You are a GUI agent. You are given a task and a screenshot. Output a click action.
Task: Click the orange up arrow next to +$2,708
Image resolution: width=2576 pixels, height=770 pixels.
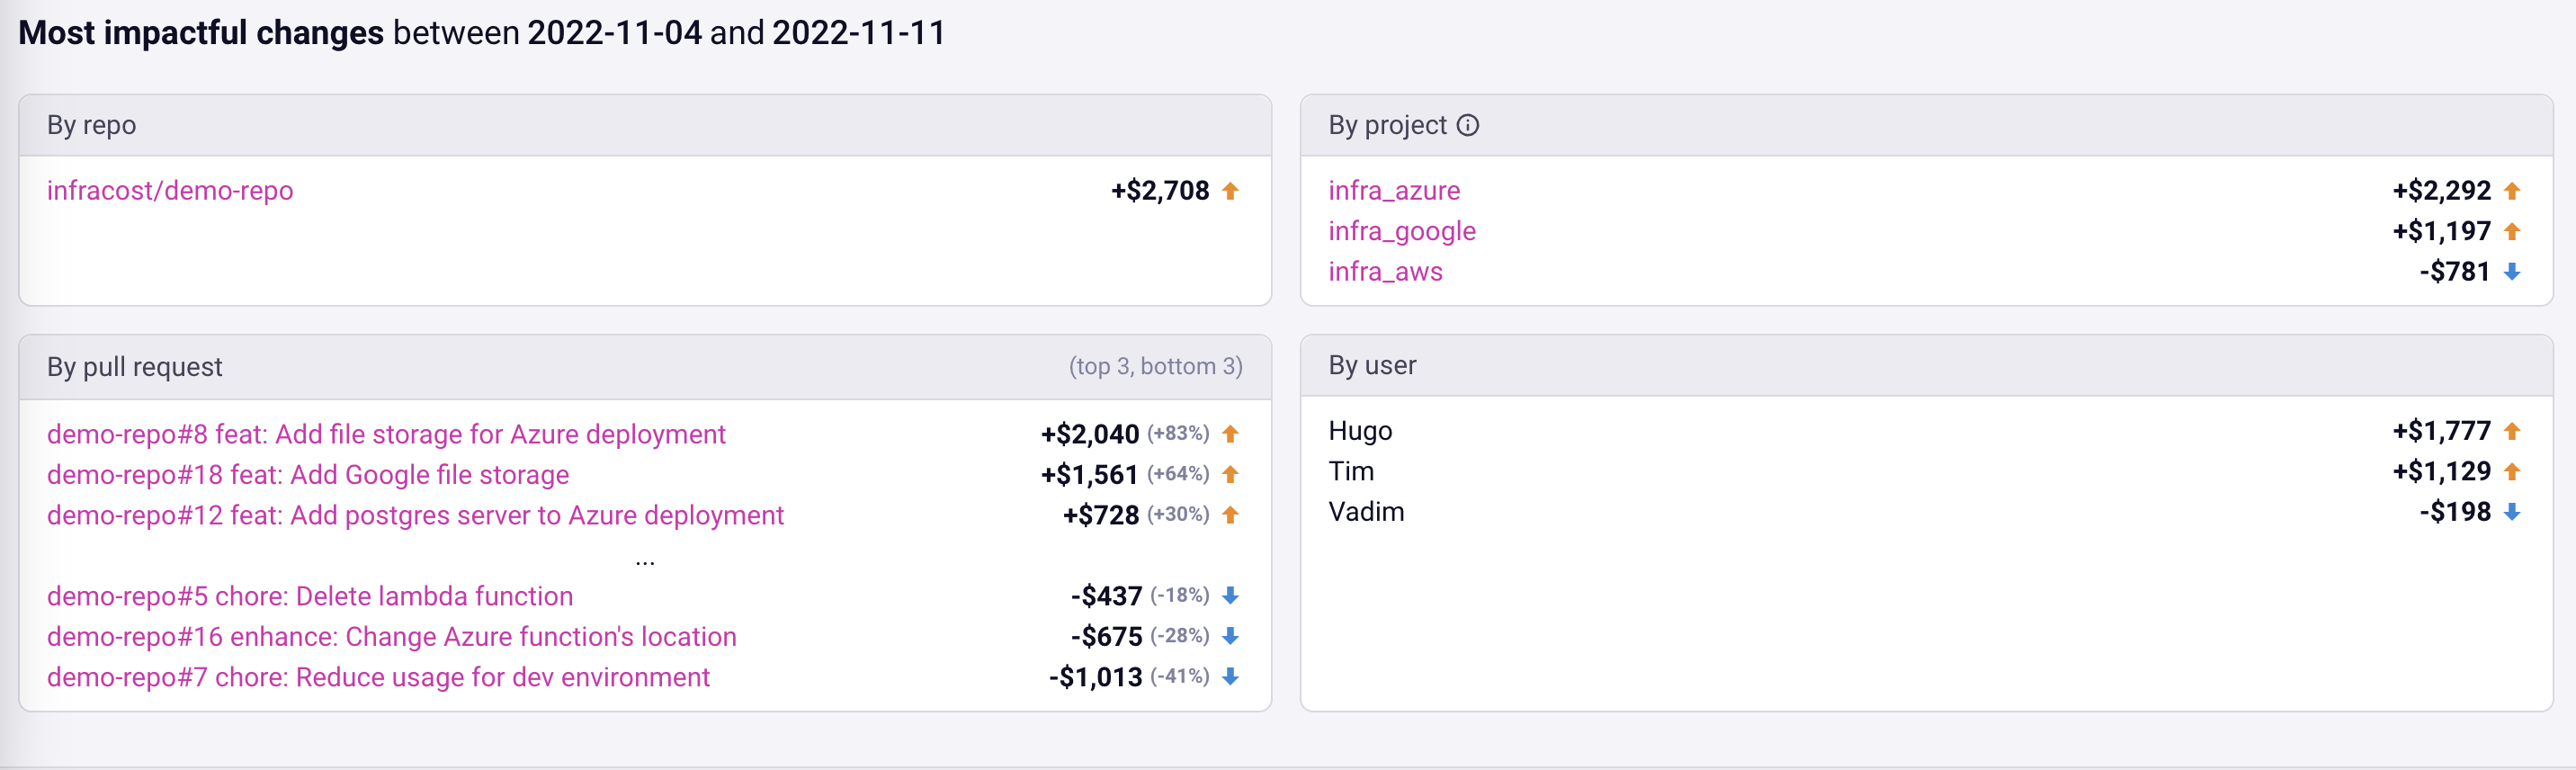click(x=1230, y=190)
